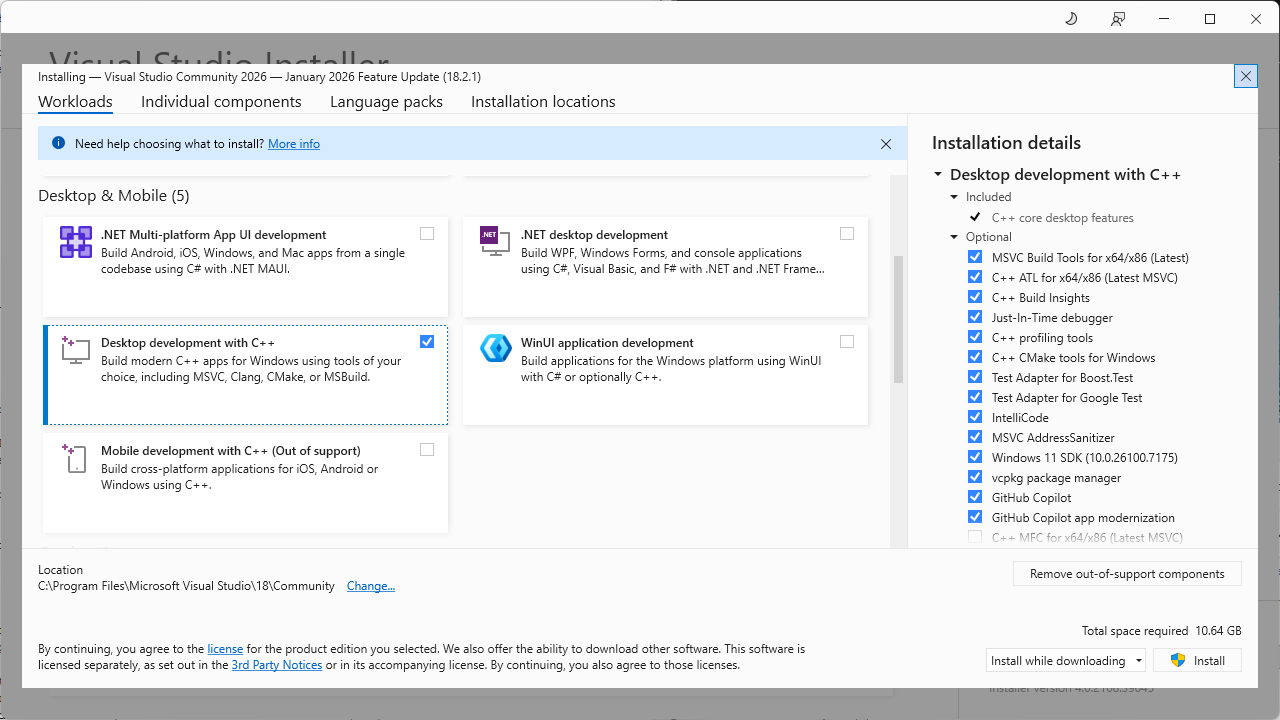Open the Installation locations tab
Image resolution: width=1280 pixels, height=720 pixels.
[x=543, y=102]
